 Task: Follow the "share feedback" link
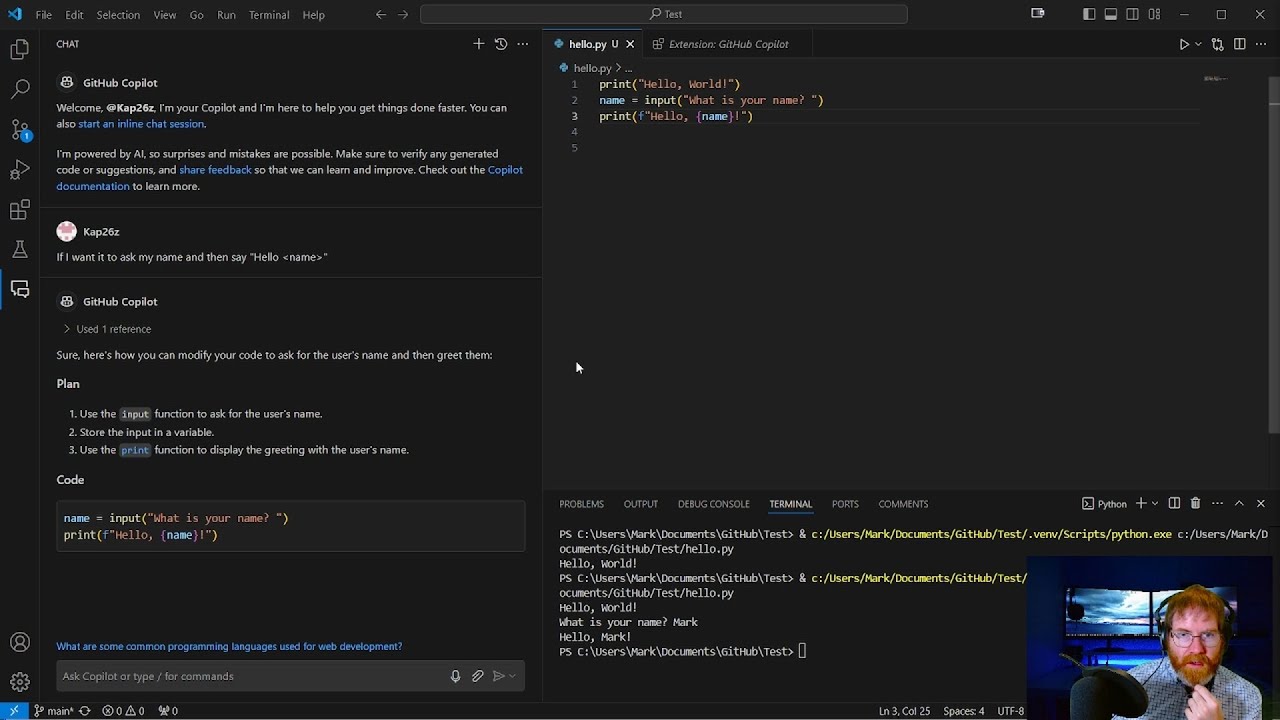click(215, 170)
